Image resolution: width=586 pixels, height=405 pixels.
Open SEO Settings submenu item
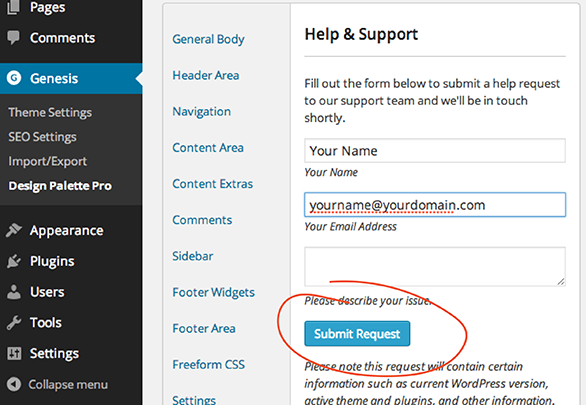[x=42, y=137]
